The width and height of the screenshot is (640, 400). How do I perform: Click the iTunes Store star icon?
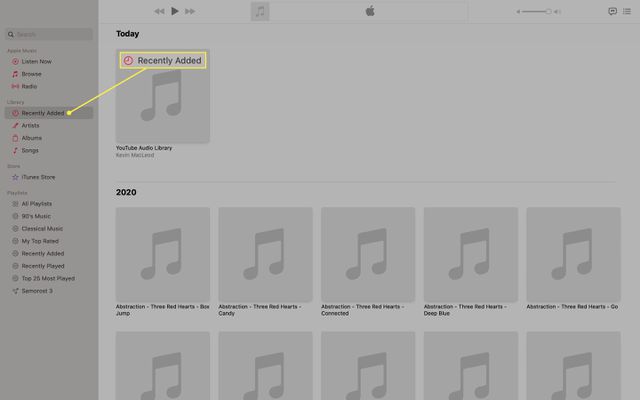tap(15, 177)
